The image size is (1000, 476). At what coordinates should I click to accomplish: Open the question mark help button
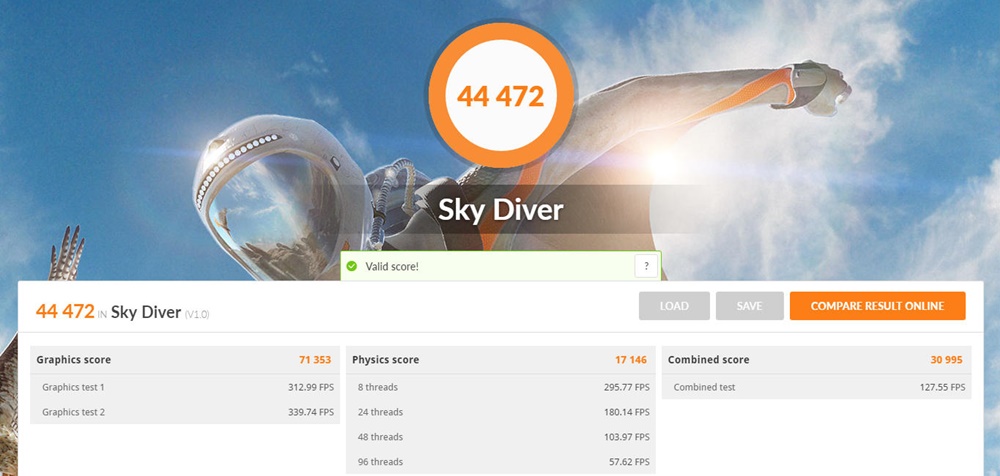click(646, 266)
